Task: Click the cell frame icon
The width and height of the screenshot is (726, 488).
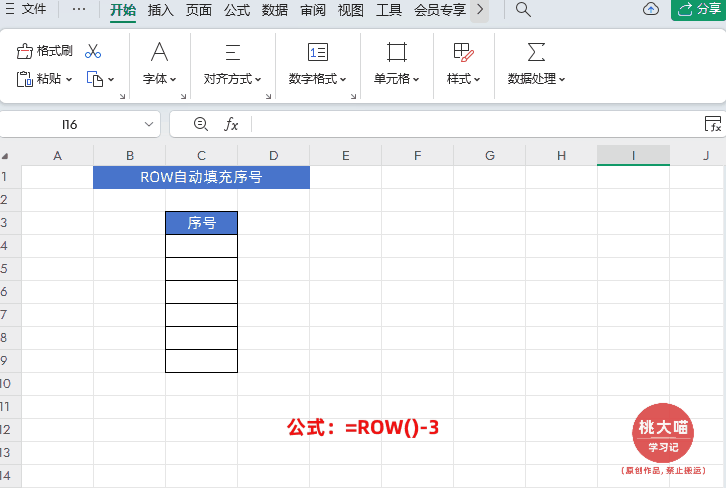Action: pos(397,52)
